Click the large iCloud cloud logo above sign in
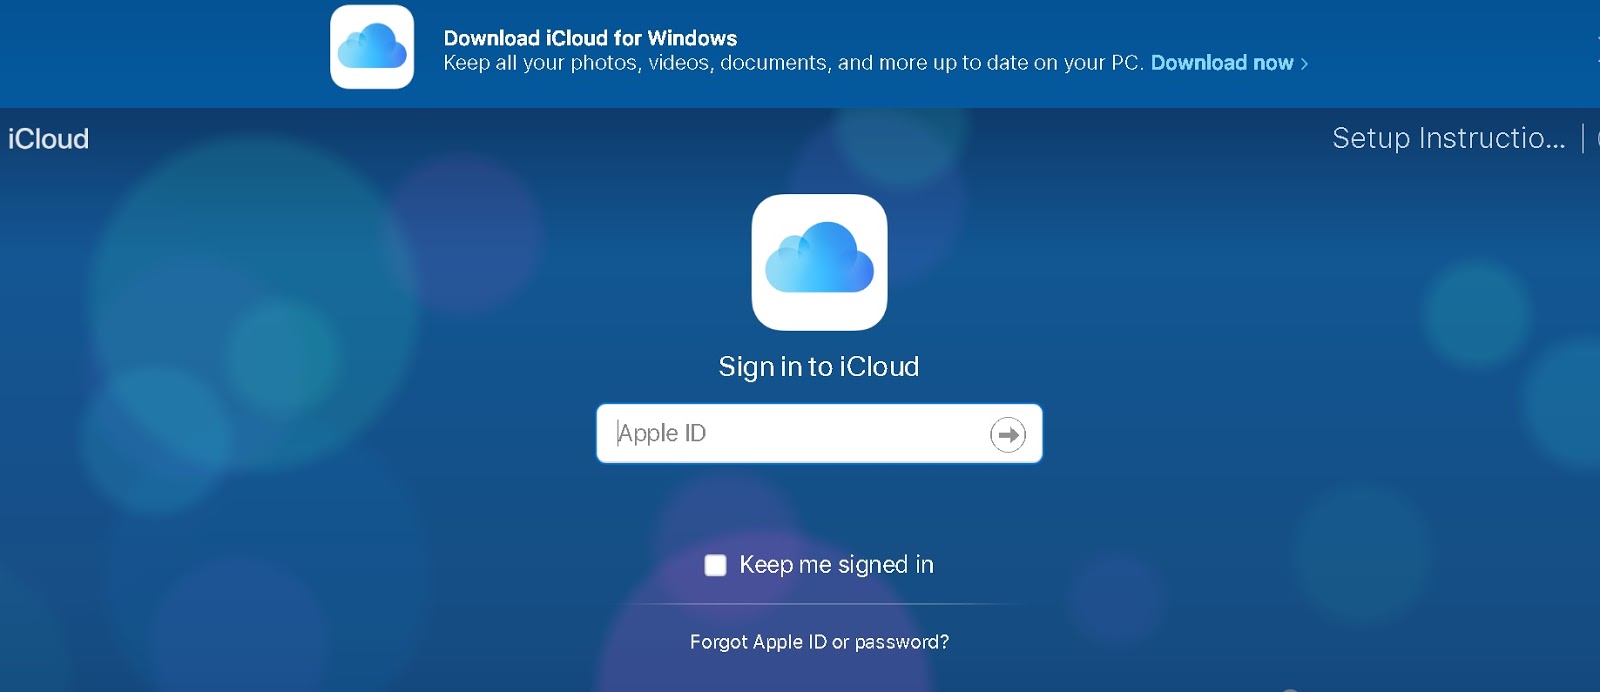This screenshot has height=692, width=1600. [819, 262]
